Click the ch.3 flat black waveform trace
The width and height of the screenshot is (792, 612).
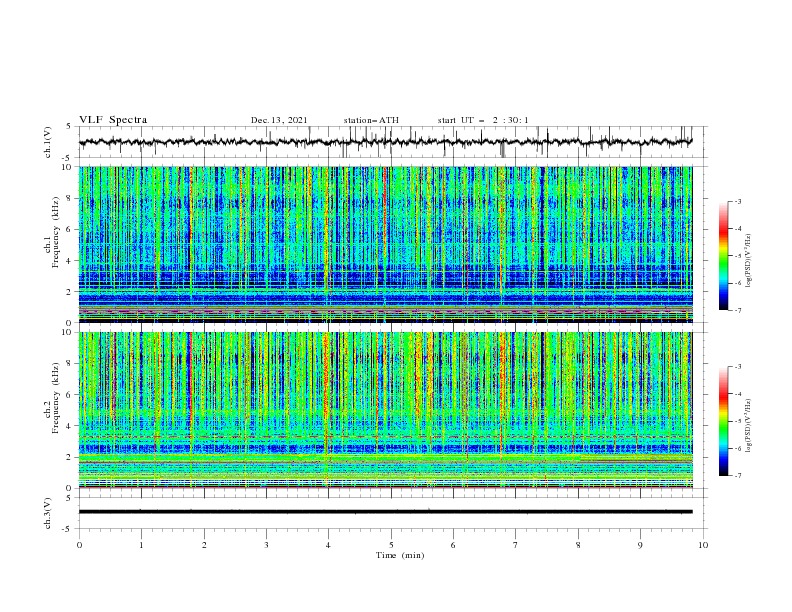click(x=385, y=512)
